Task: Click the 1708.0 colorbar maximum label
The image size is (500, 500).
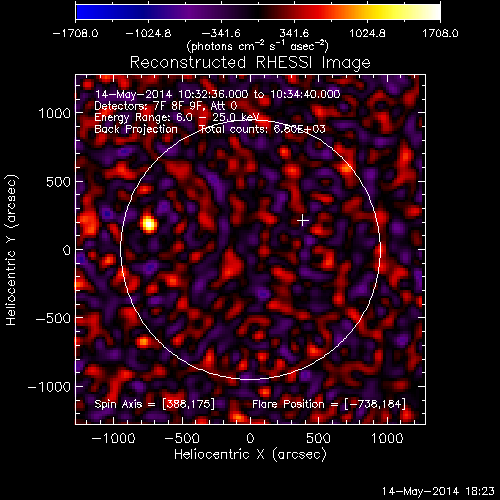Action: (x=440, y=33)
